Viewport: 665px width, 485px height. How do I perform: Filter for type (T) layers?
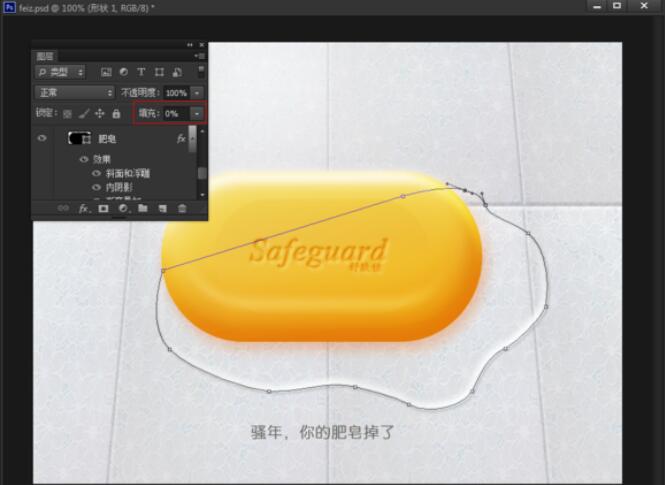141,72
